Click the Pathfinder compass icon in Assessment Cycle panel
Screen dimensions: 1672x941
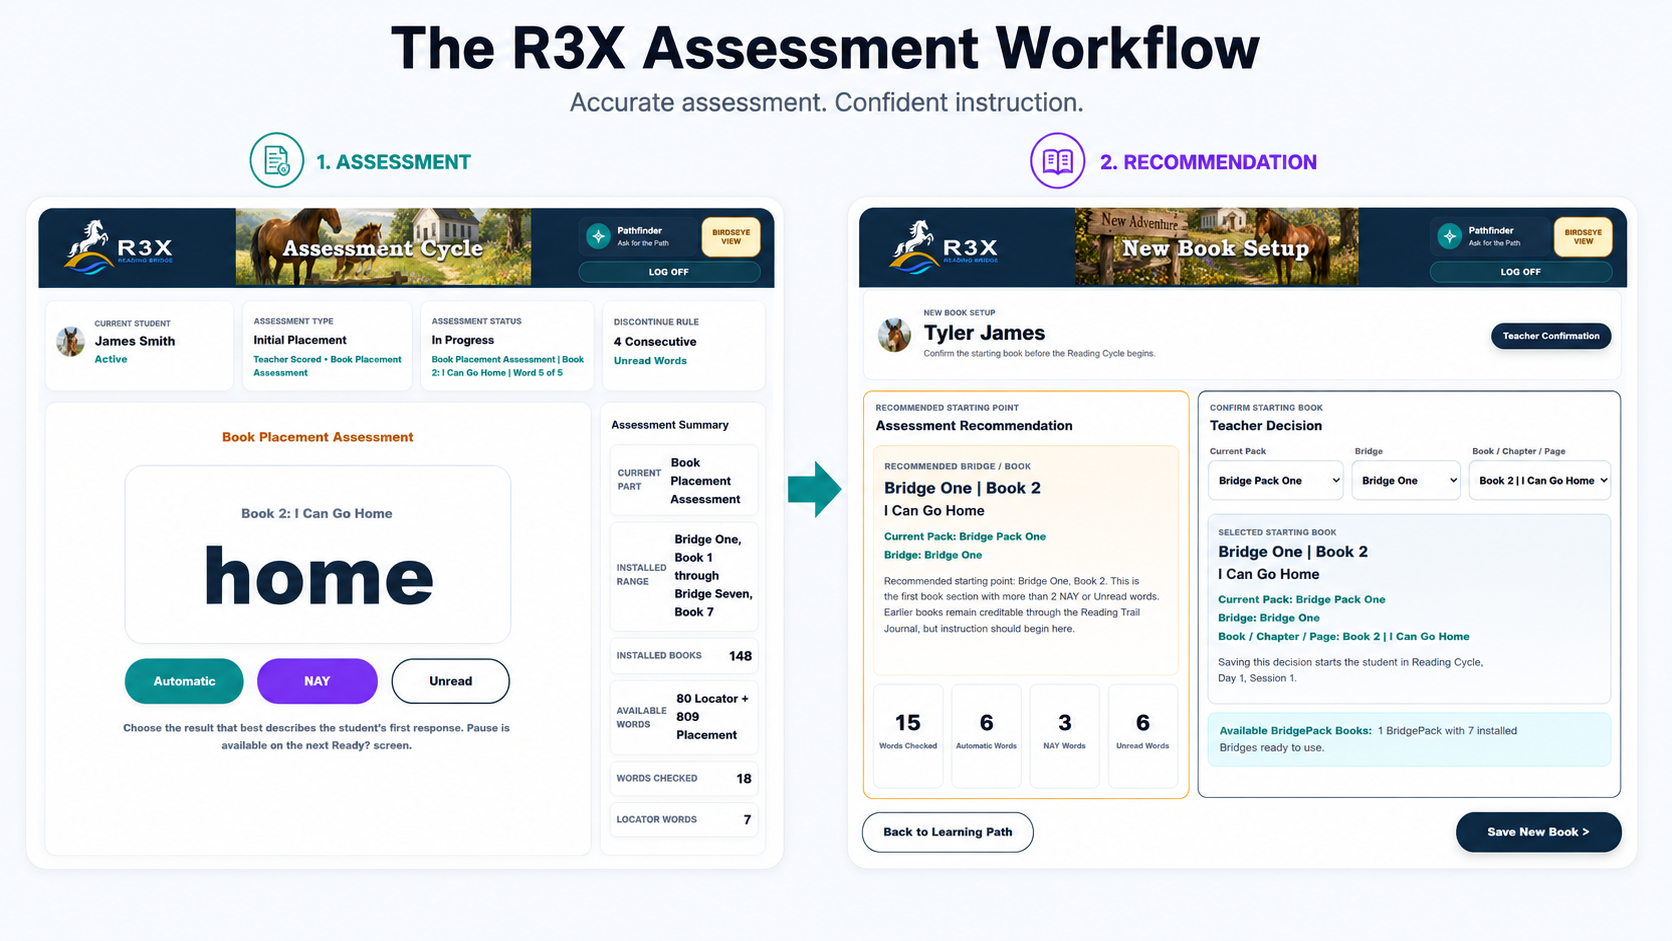click(x=598, y=236)
